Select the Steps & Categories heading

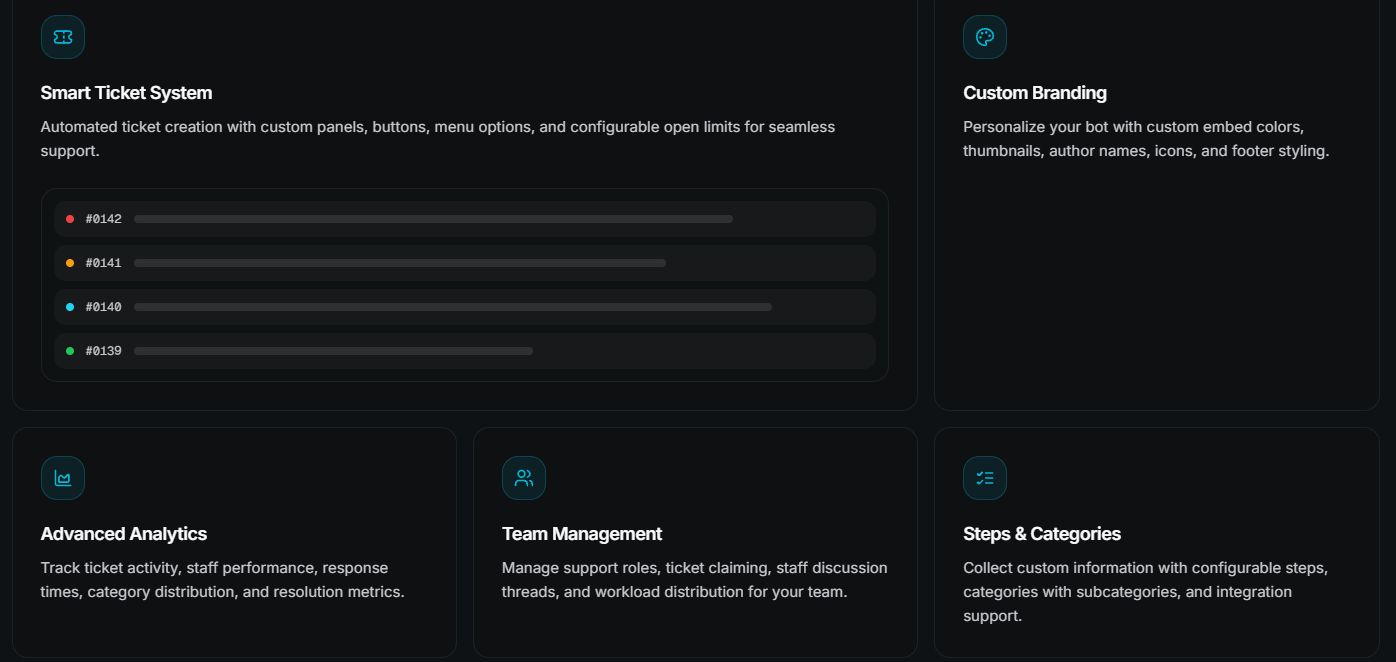1042,534
